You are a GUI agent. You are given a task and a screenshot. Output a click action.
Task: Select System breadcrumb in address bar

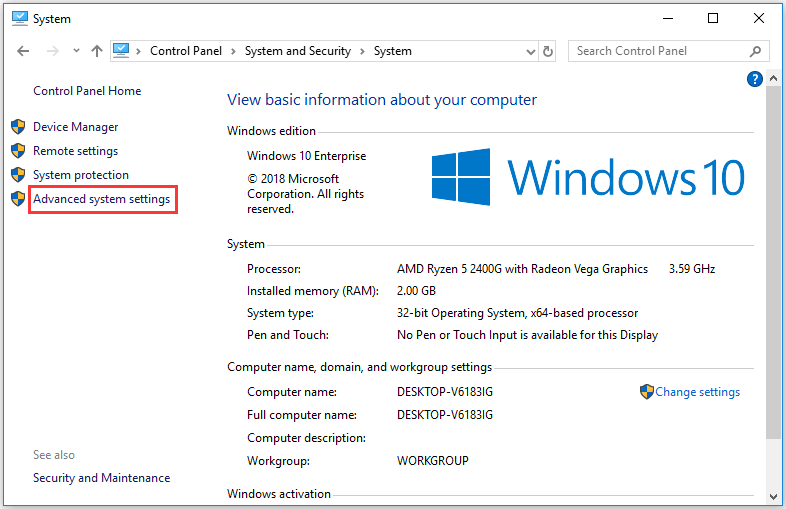click(x=392, y=51)
